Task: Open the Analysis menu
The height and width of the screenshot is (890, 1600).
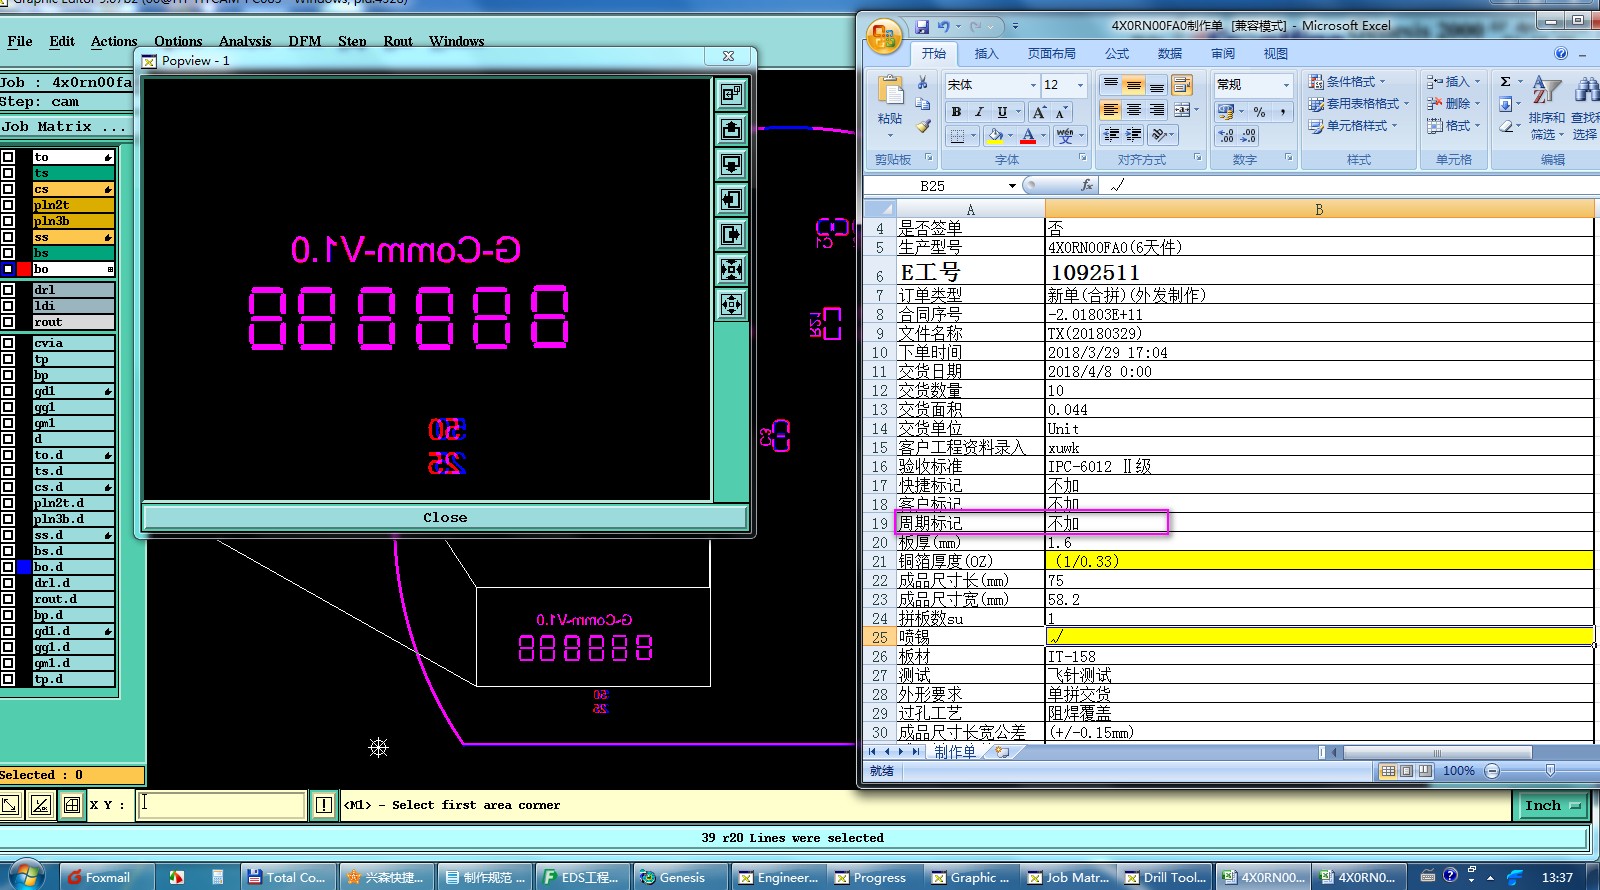Action: [x=245, y=41]
